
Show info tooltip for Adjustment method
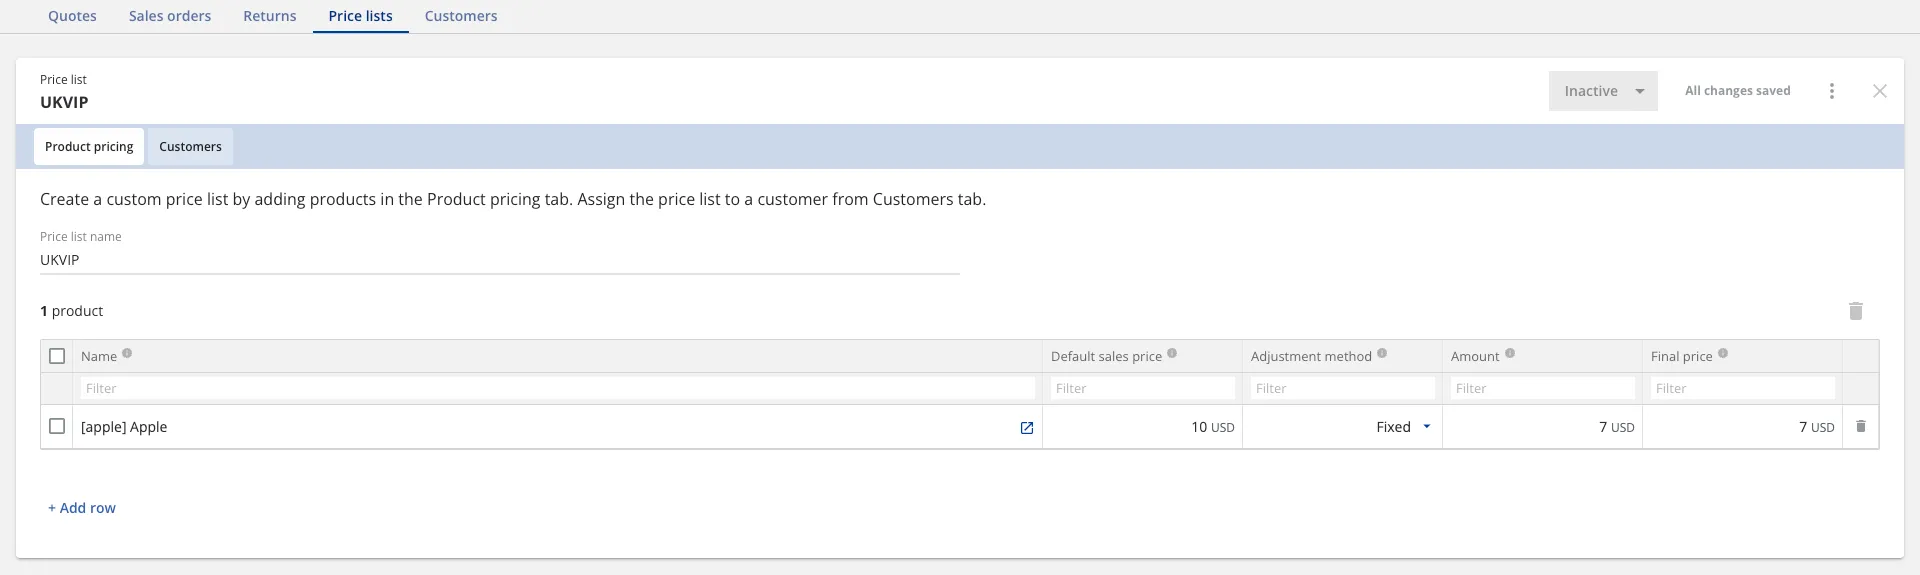tap(1382, 353)
